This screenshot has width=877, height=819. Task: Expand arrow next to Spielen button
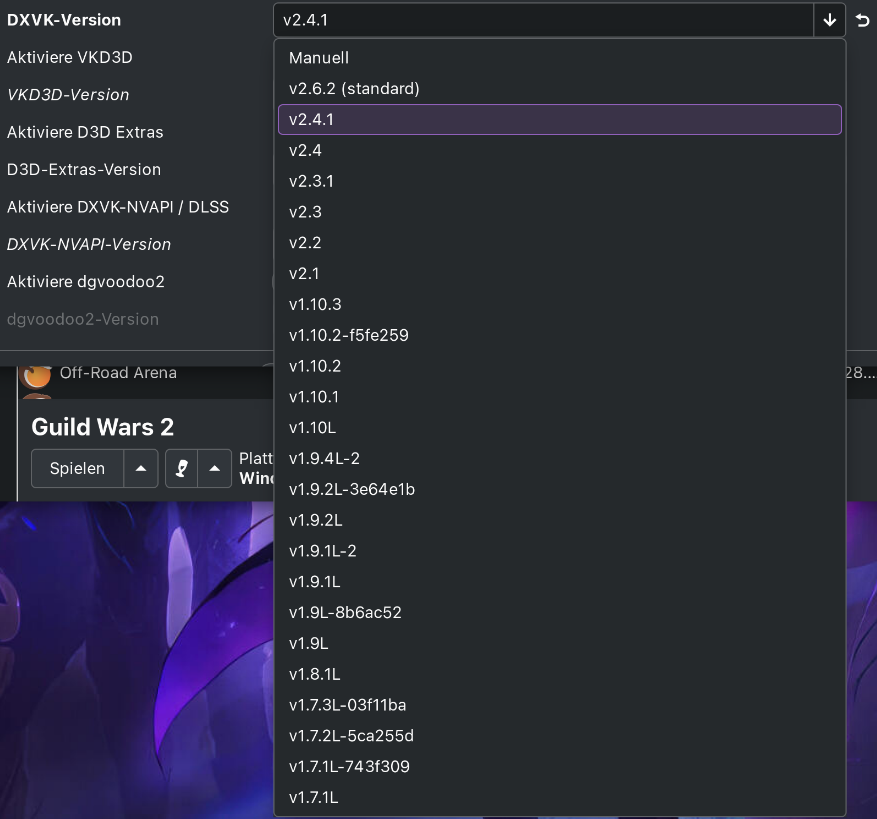(141, 468)
